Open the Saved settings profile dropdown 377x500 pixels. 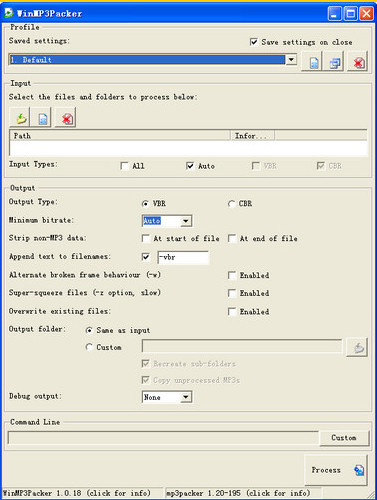coord(291,60)
